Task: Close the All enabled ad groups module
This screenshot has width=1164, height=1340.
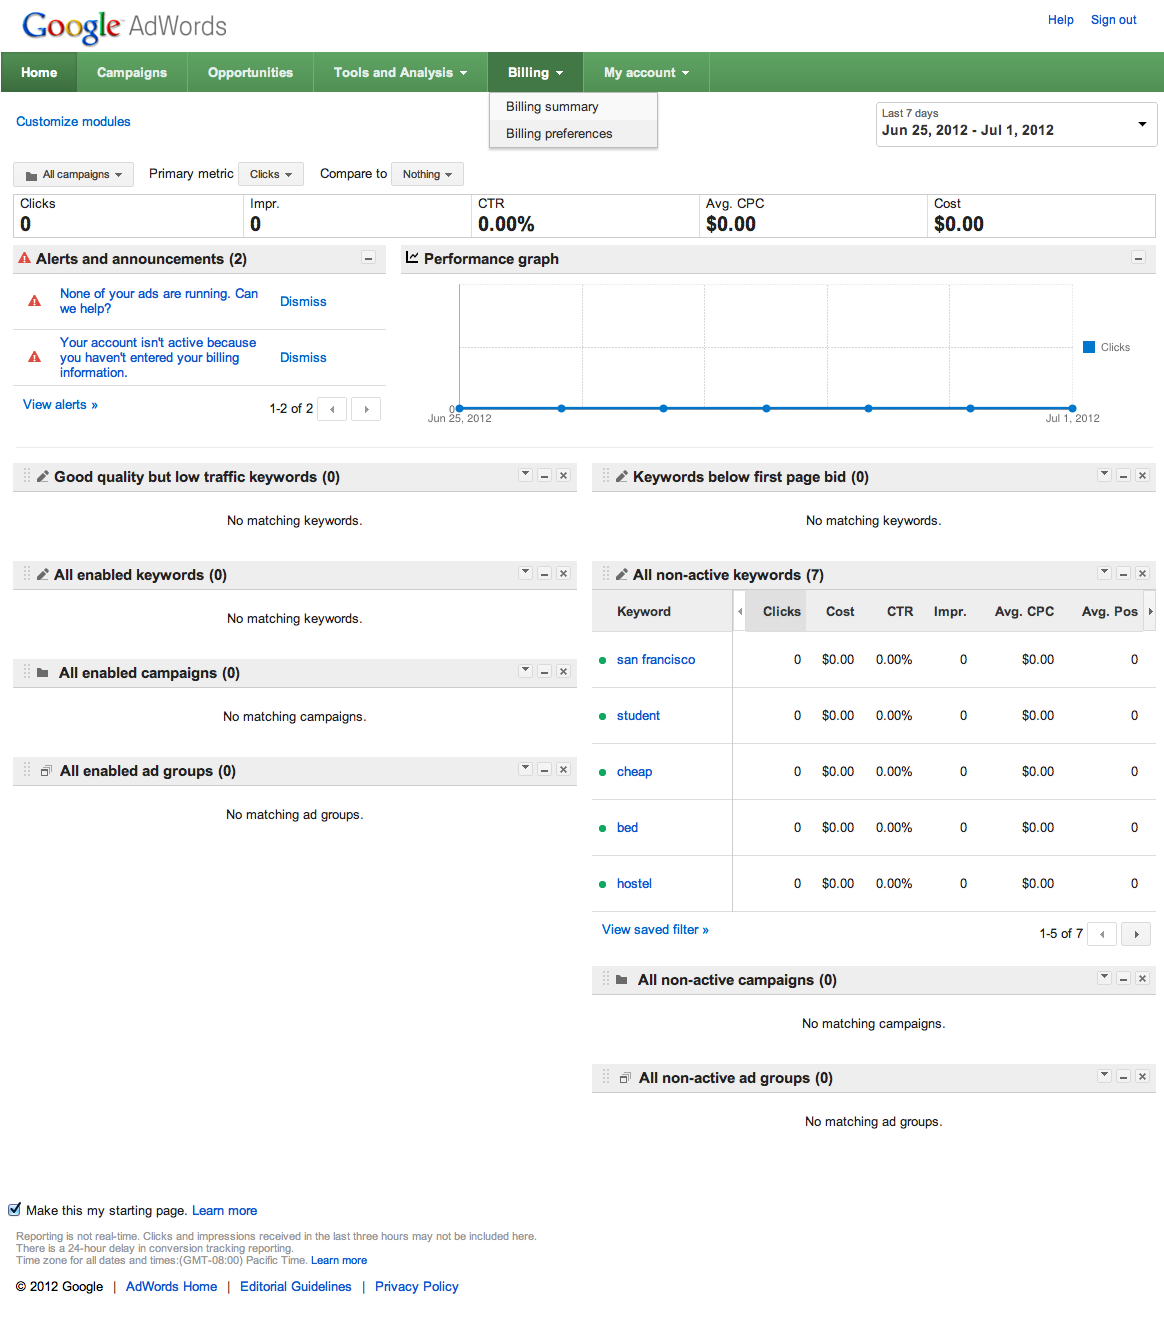Action: pos(564,770)
